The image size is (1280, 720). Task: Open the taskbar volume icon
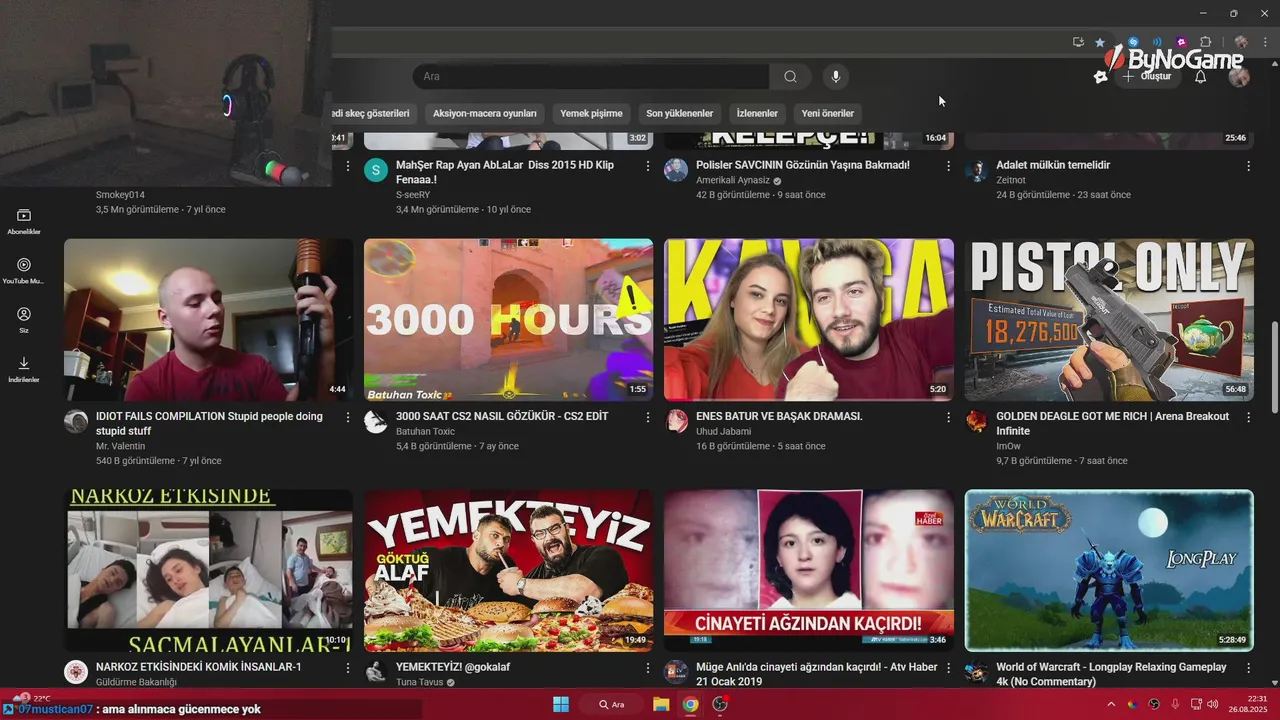coord(1213,704)
